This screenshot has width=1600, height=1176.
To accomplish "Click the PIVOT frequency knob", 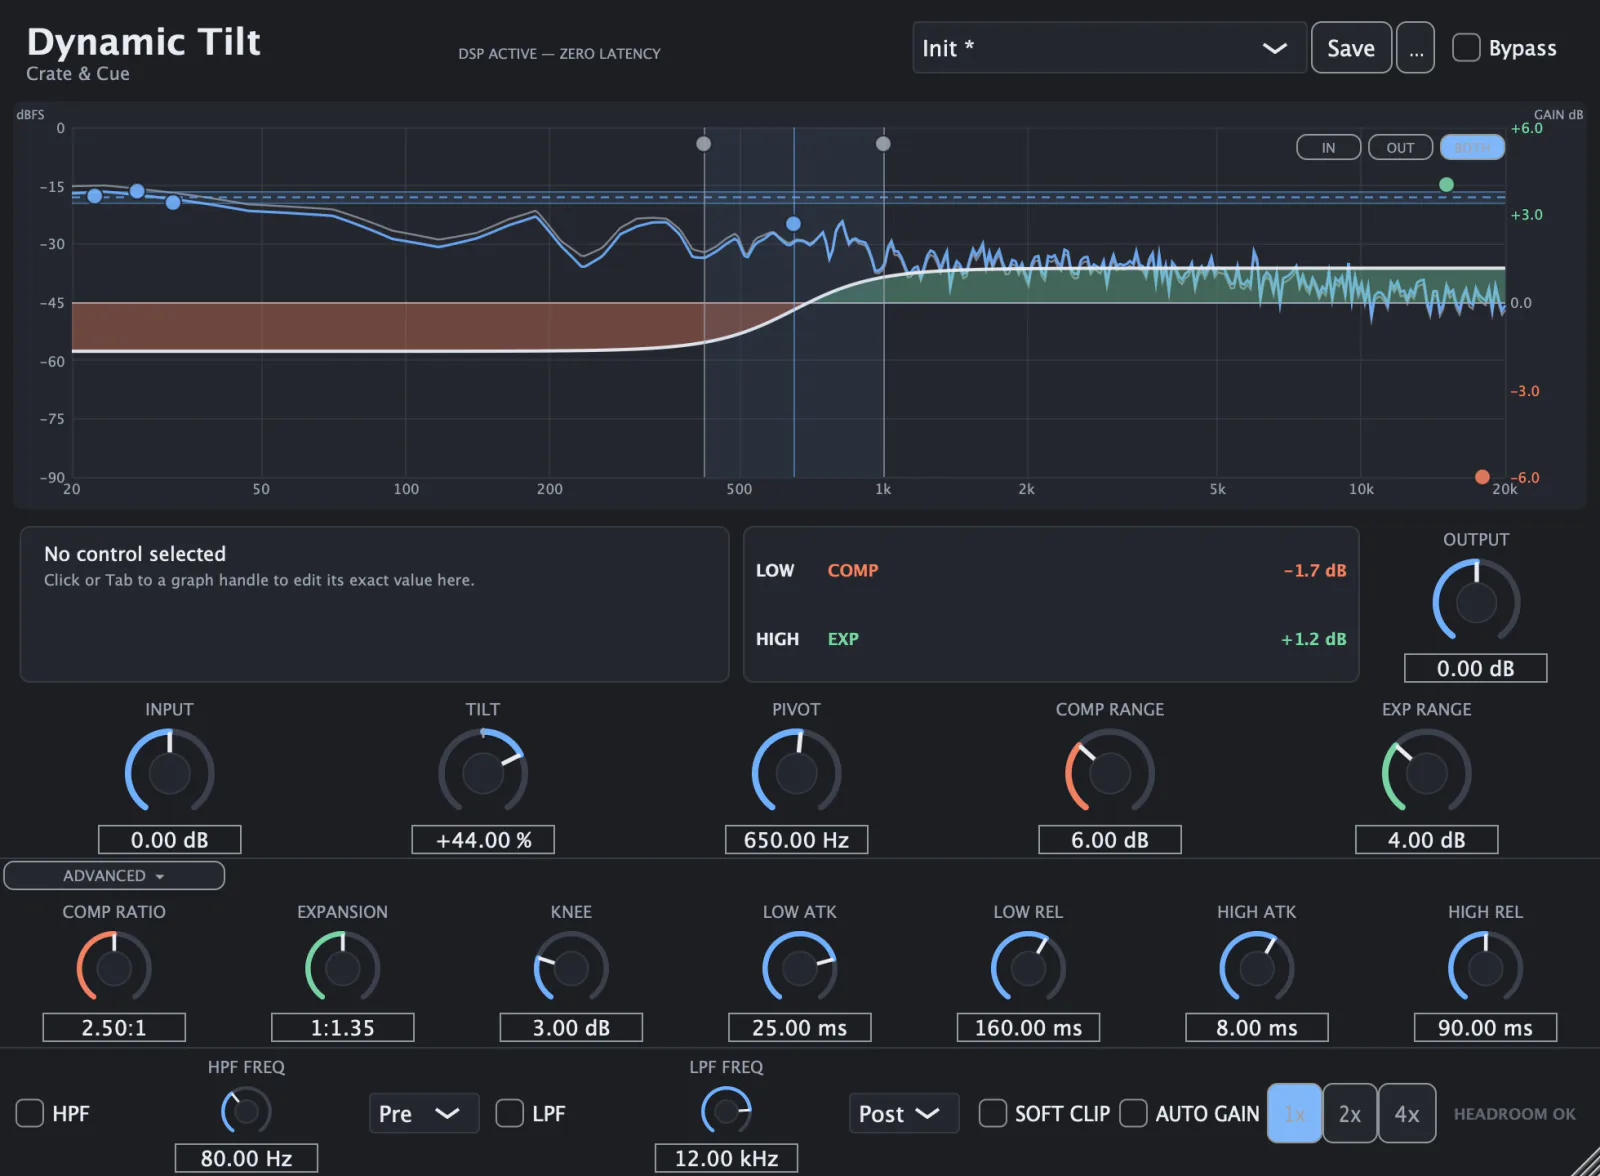I will pyautogui.click(x=796, y=773).
